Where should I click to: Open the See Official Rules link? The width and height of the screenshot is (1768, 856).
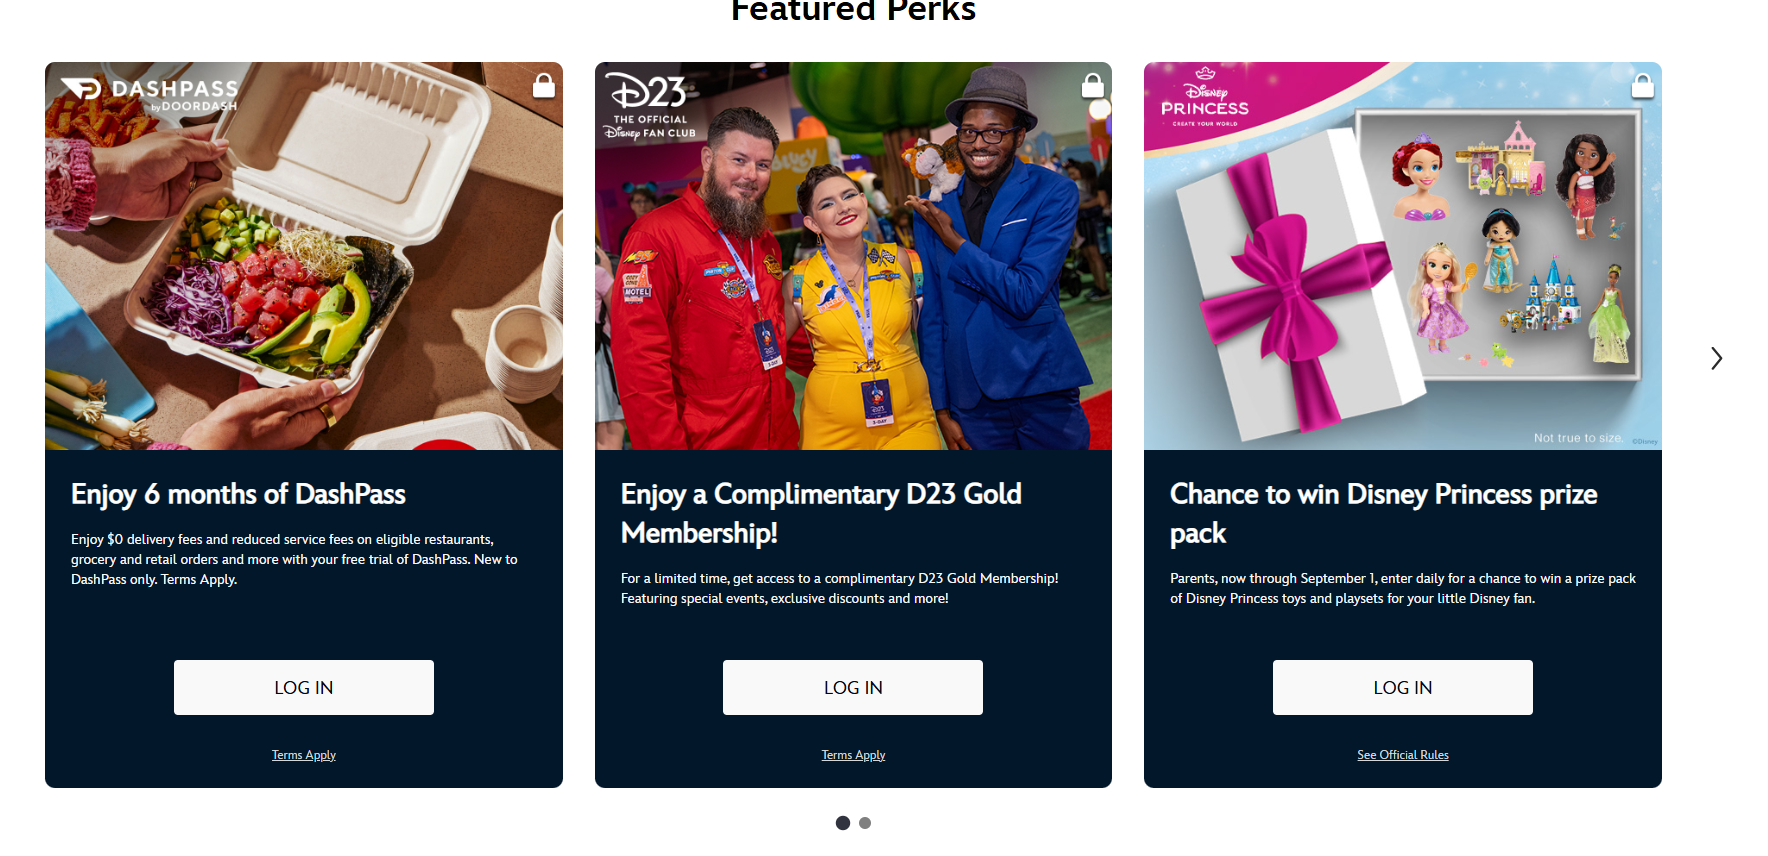tap(1402, 755)
